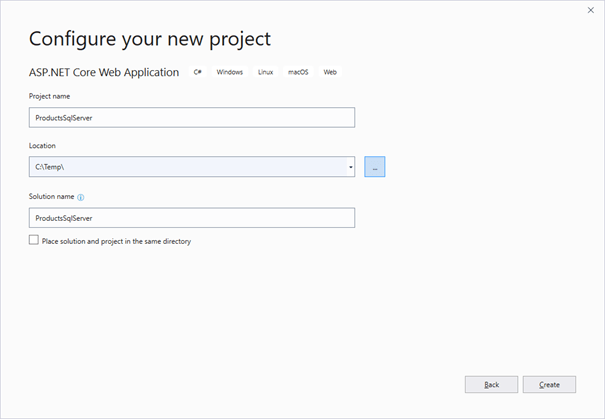Click the Create button
The image size is (605, 419).
click(x=549, y=385)
